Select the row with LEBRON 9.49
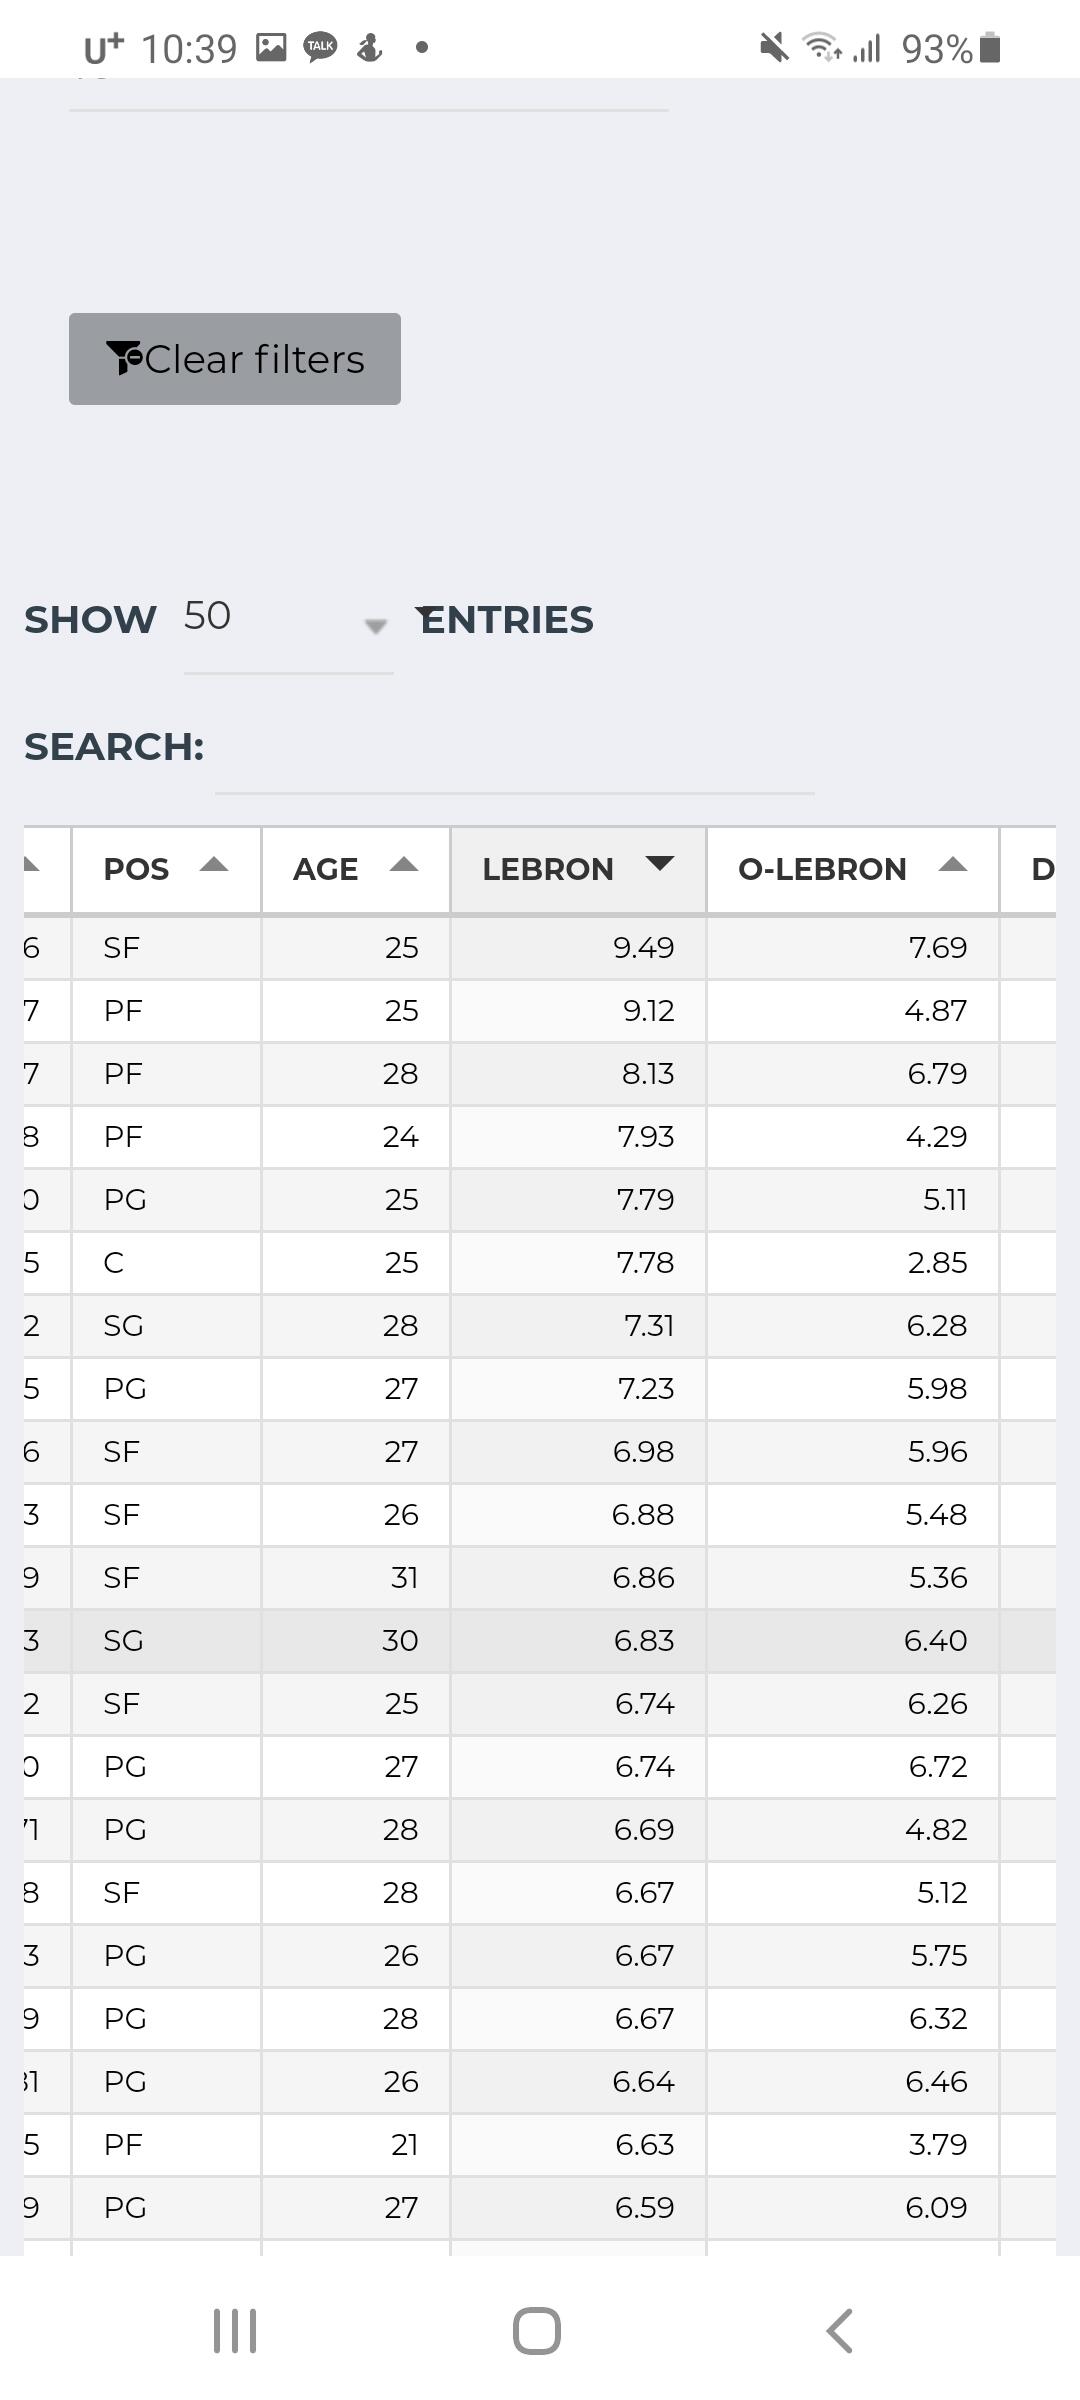 578,947
